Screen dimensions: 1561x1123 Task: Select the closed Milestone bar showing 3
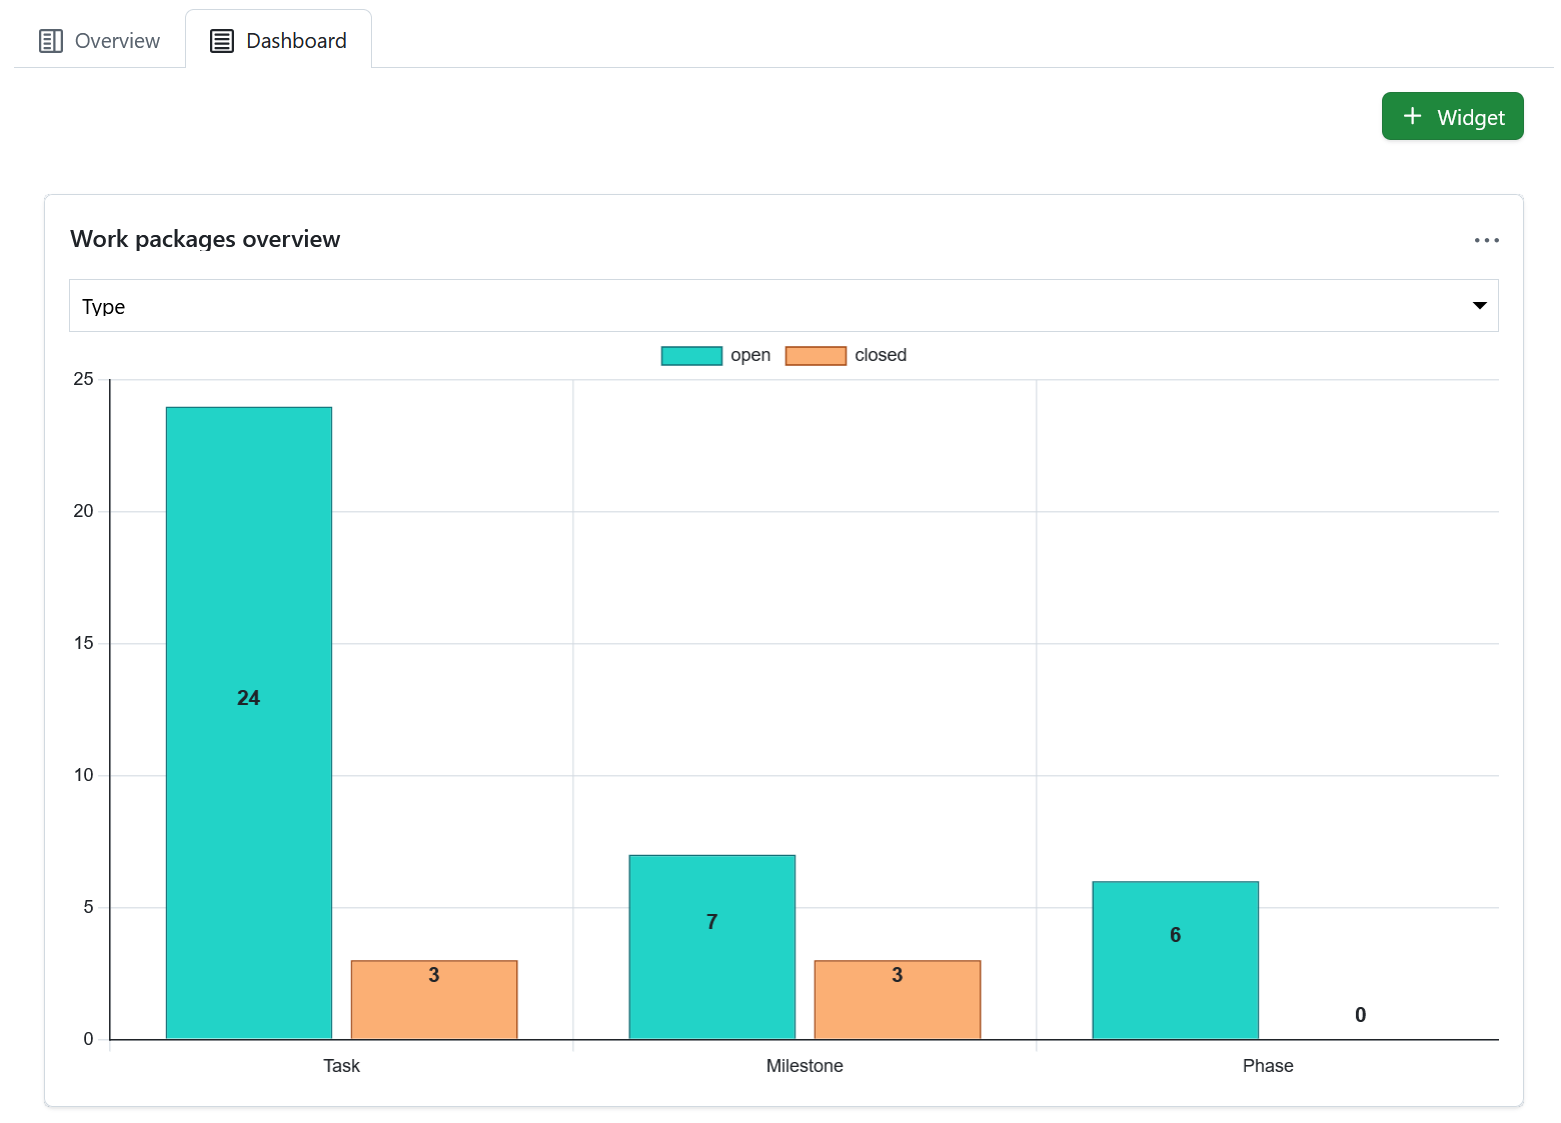point(897,1000)
